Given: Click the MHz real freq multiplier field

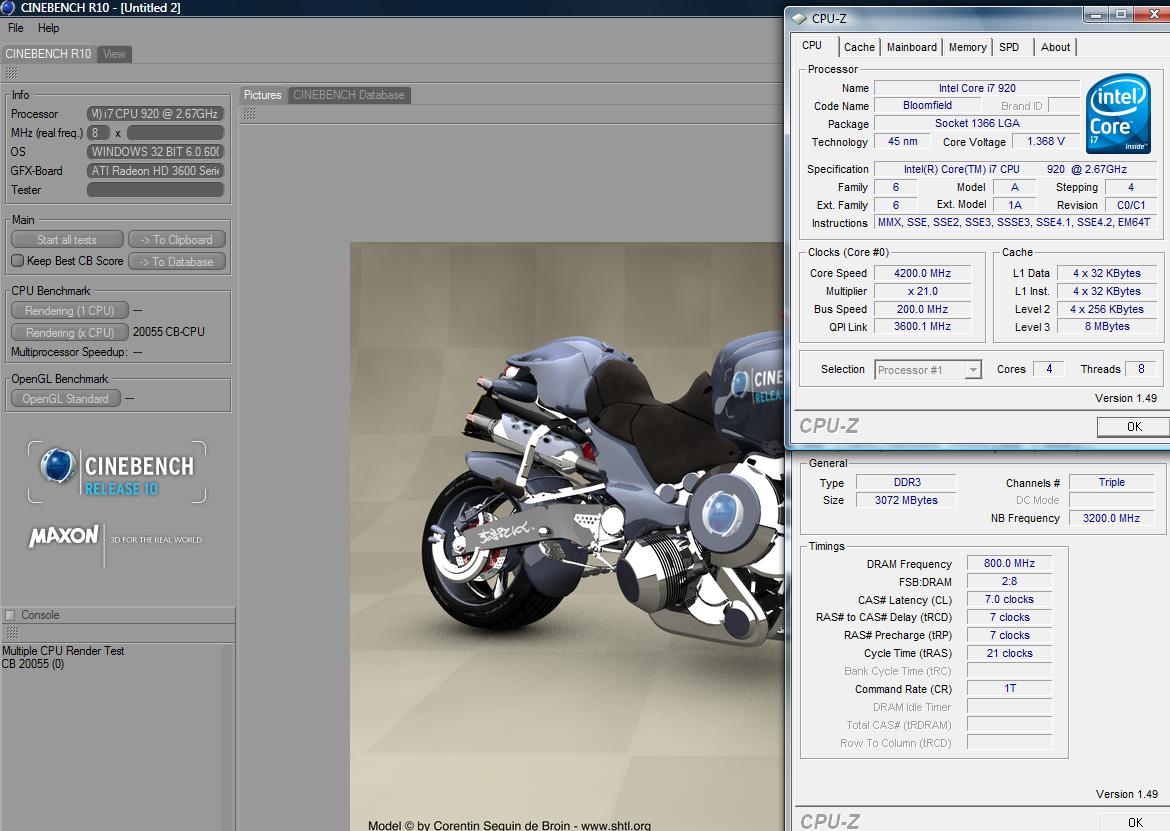Looking at the screenshot, I should tap(98, 133).
